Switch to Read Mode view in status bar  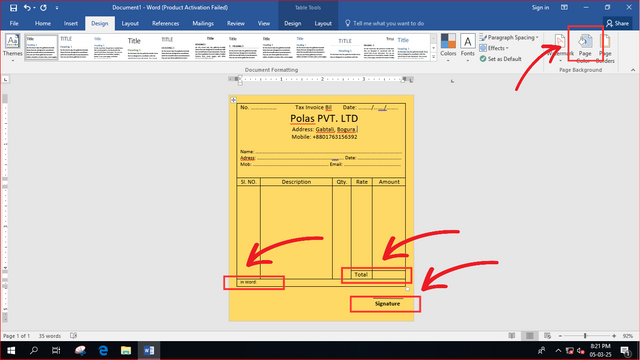(512, 336)
